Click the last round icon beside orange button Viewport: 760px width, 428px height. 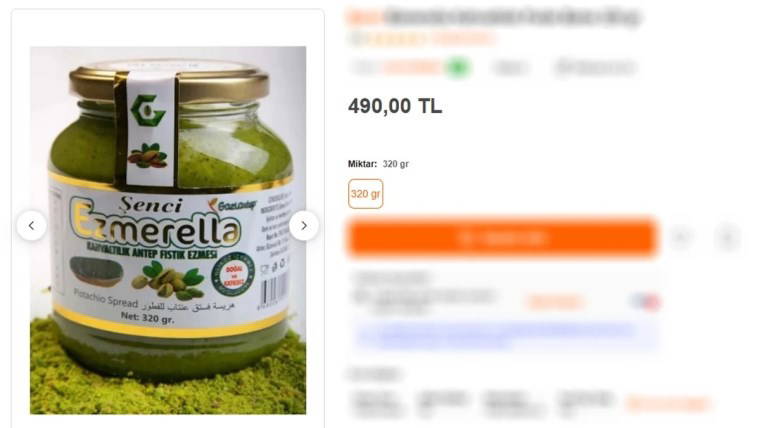click(x=727, y=237)
